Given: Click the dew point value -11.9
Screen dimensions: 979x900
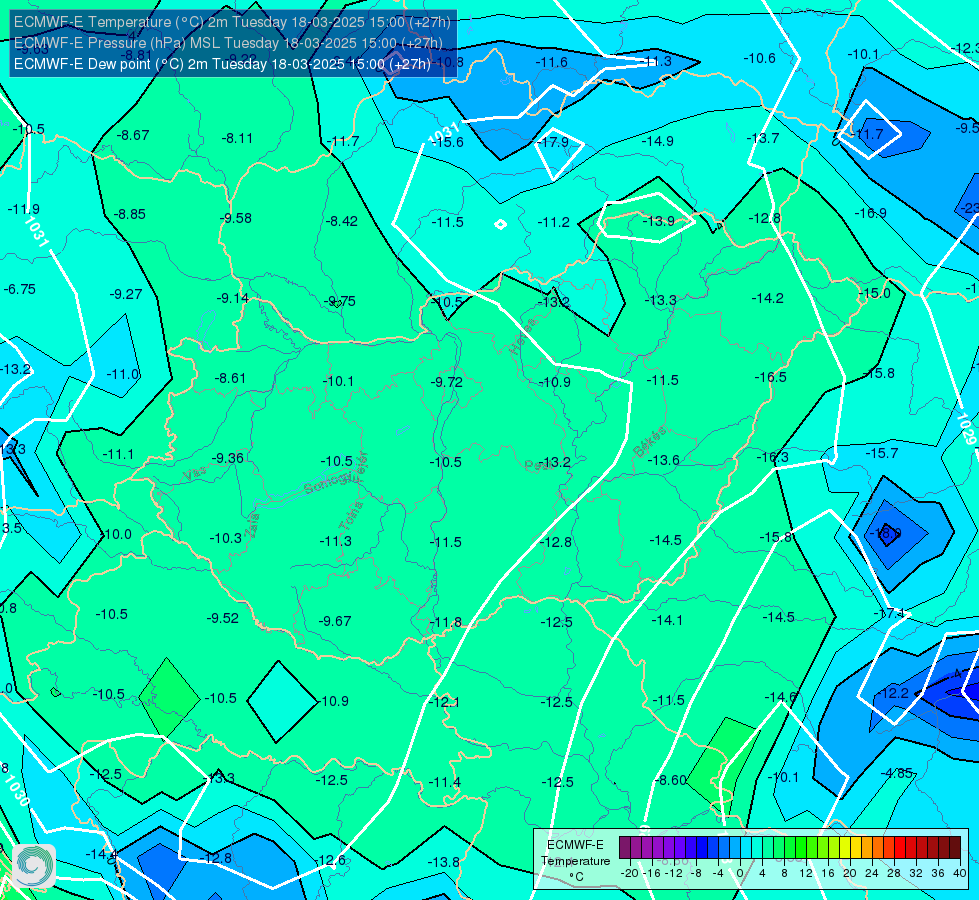Looking at the screenshot, I should [23, 209].
